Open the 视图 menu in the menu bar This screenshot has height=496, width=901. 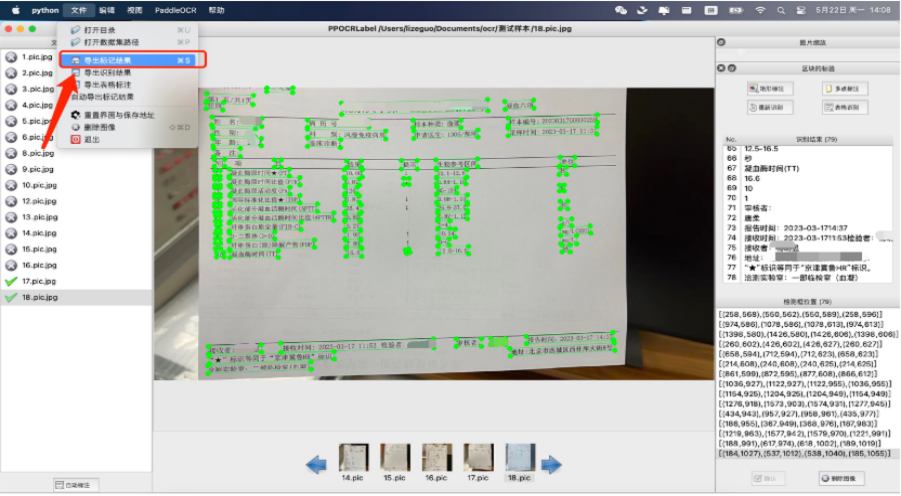click(134, 10)
